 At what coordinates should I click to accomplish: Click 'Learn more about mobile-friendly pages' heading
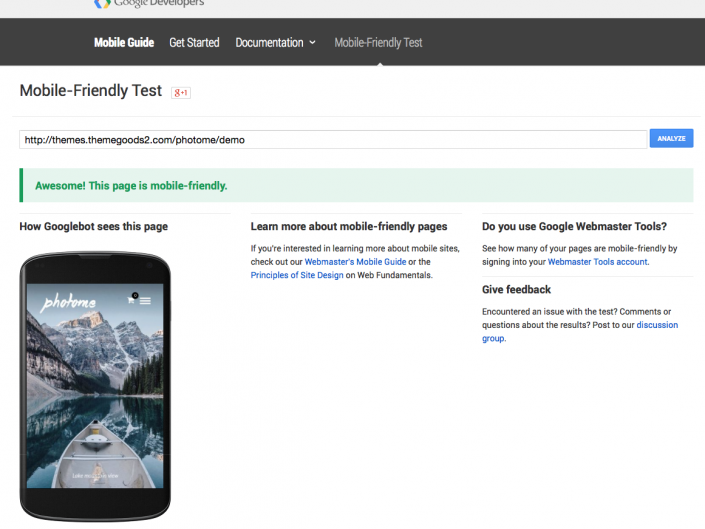349,227
